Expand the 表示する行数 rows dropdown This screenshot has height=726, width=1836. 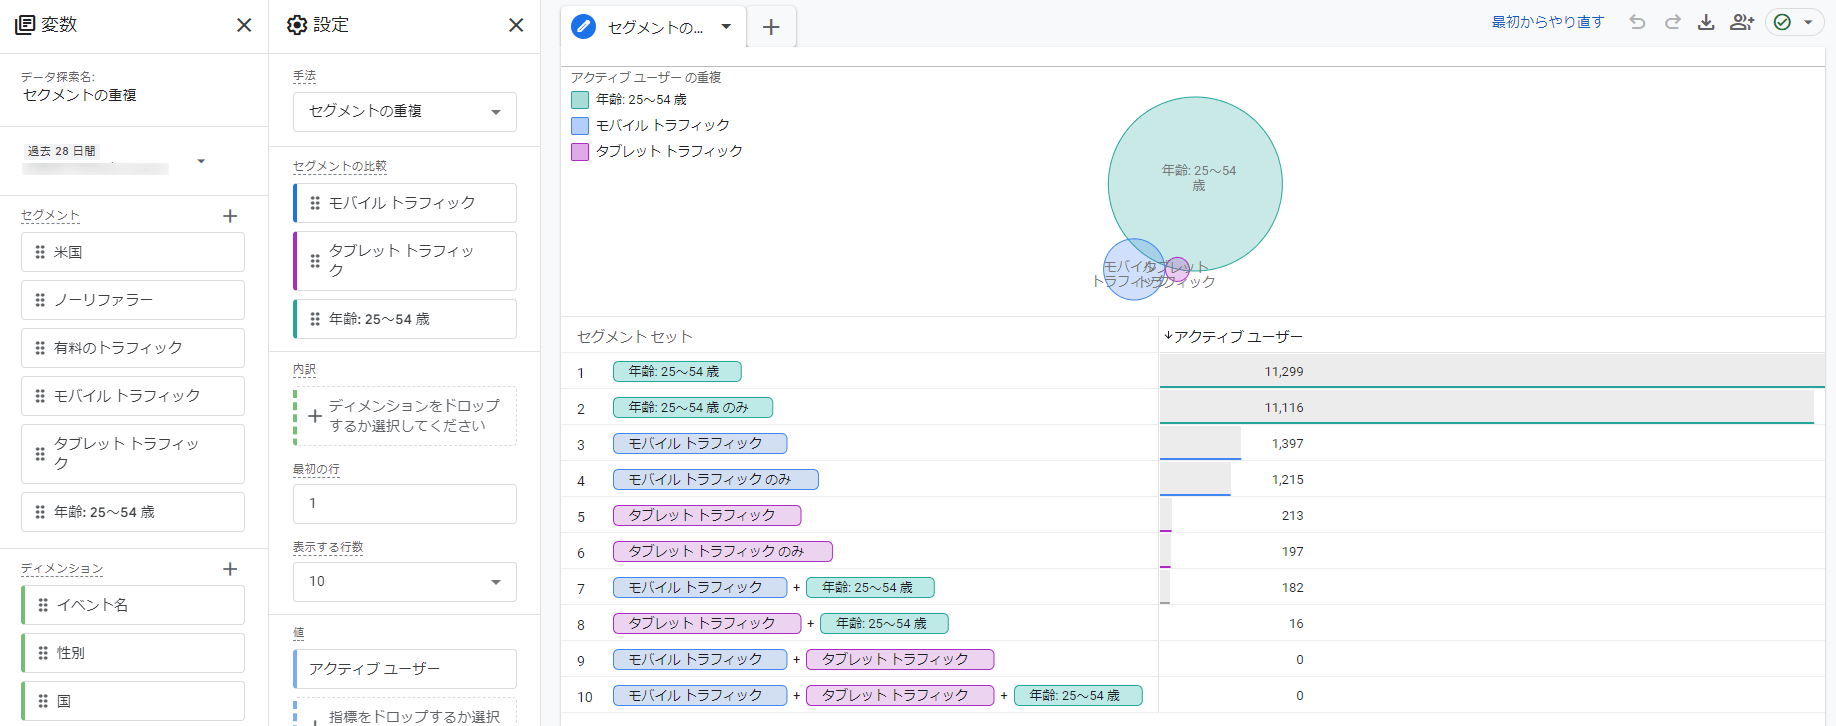[x=404, y=582]
